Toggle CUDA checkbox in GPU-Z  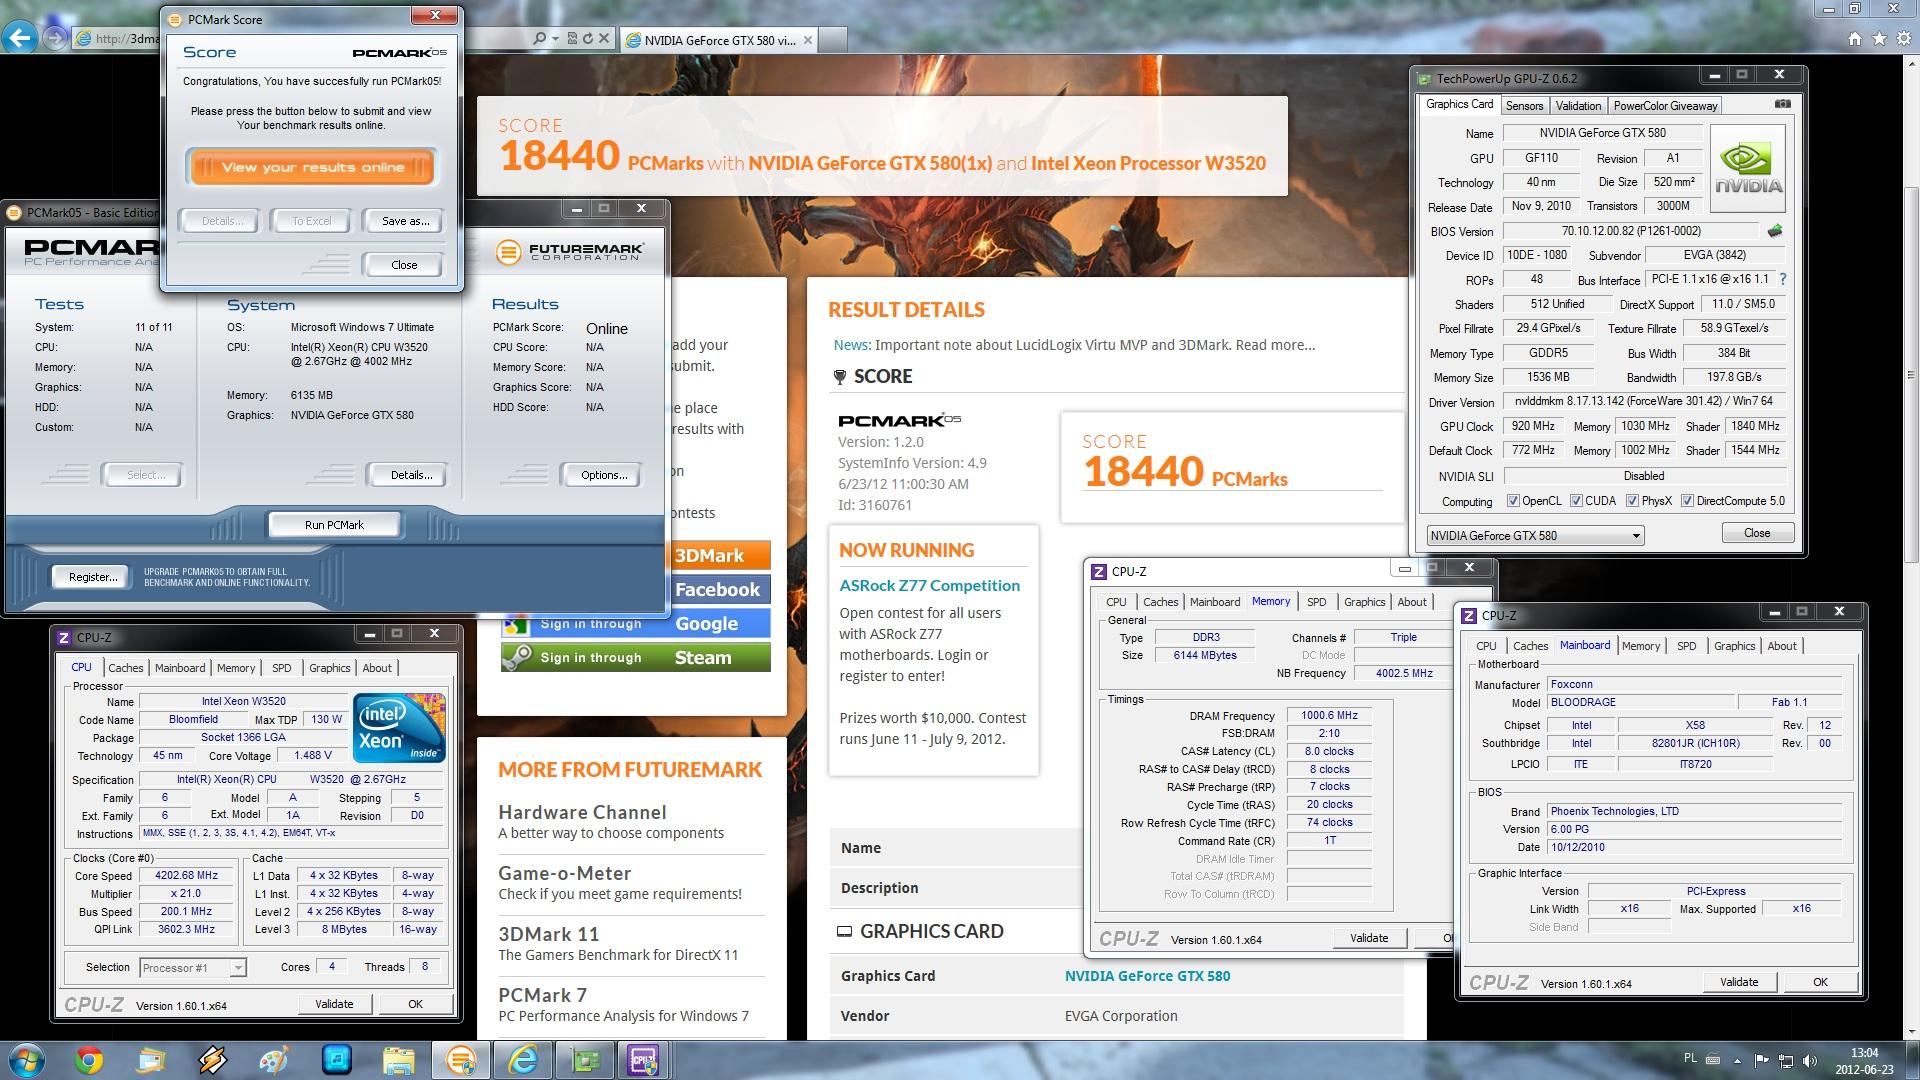coord(1576,501)
